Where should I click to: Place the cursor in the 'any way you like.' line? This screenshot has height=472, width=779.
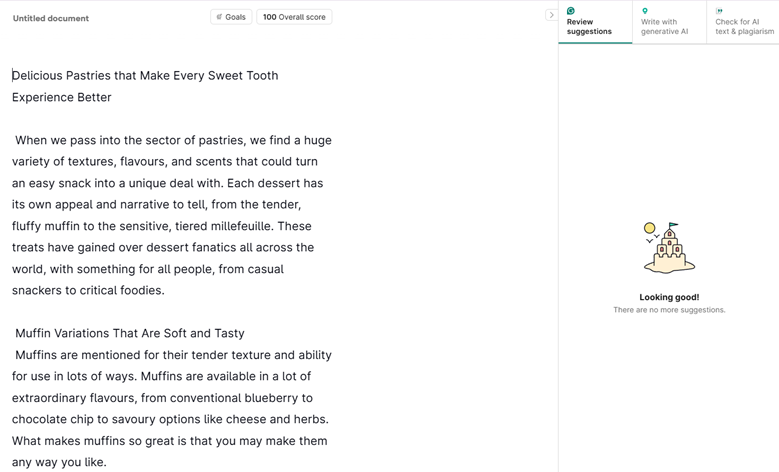tap(59, 462)
